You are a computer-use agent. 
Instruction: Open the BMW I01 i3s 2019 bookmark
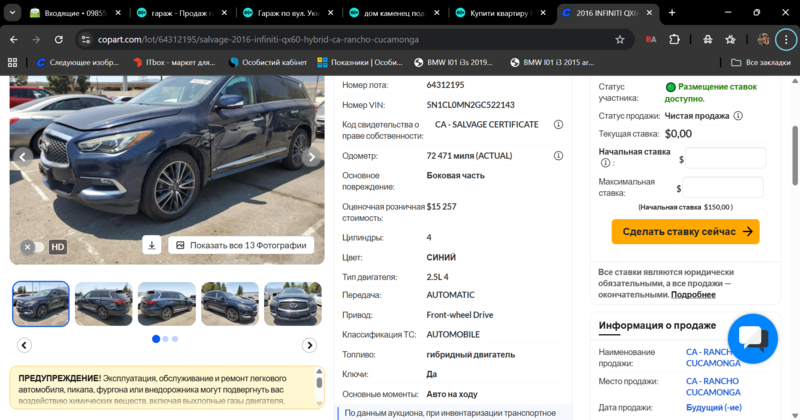[453, 62]
